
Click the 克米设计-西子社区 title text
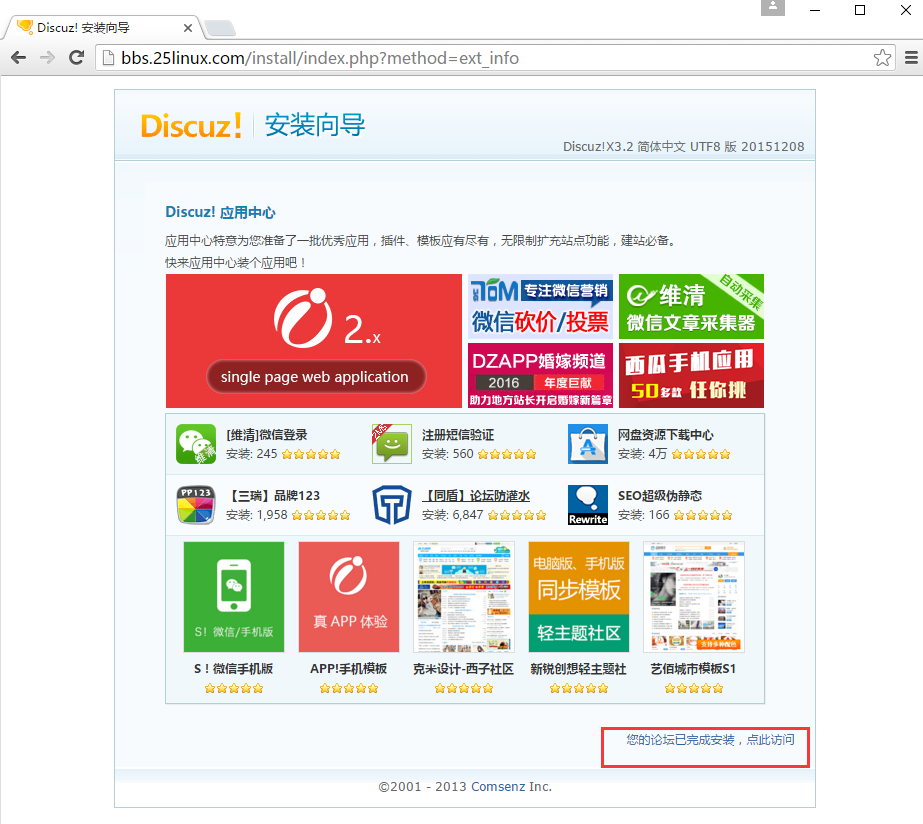coord(464,669)
